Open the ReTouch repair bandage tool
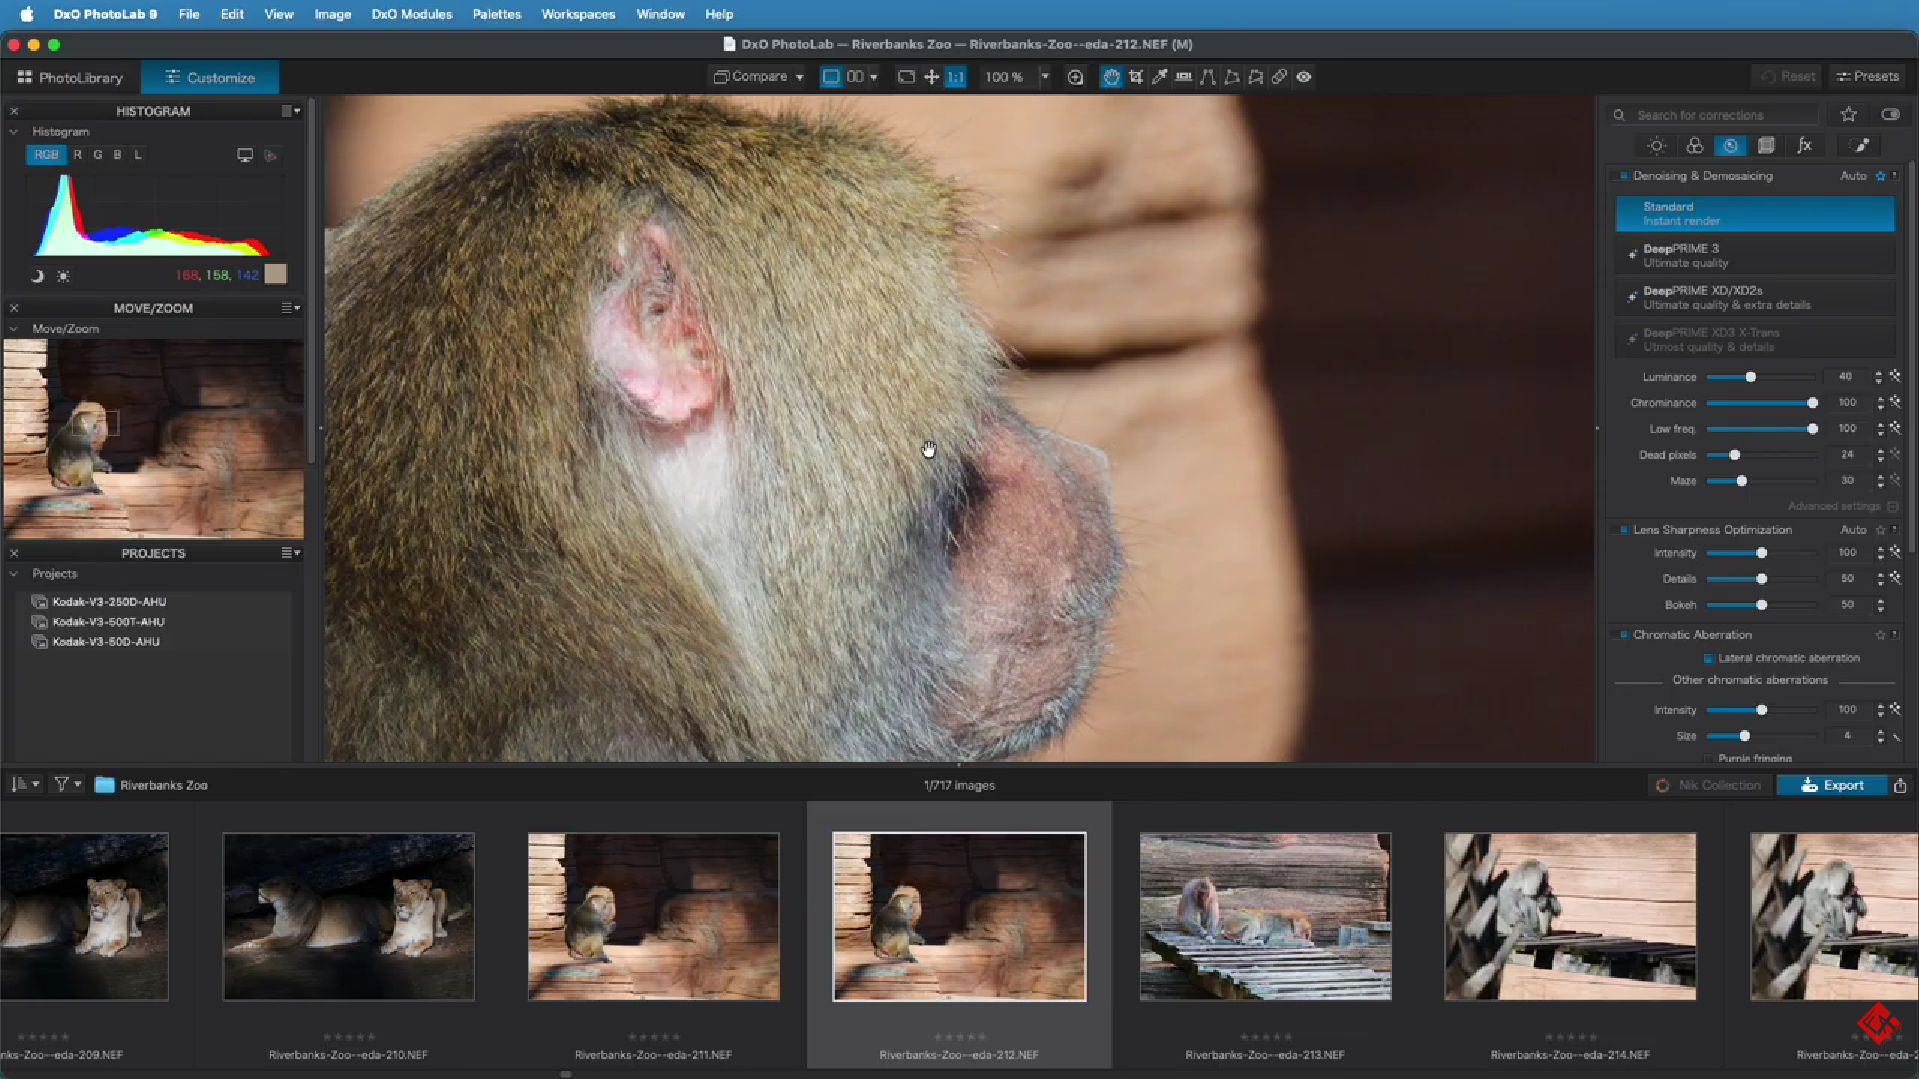 [1280, 77]
